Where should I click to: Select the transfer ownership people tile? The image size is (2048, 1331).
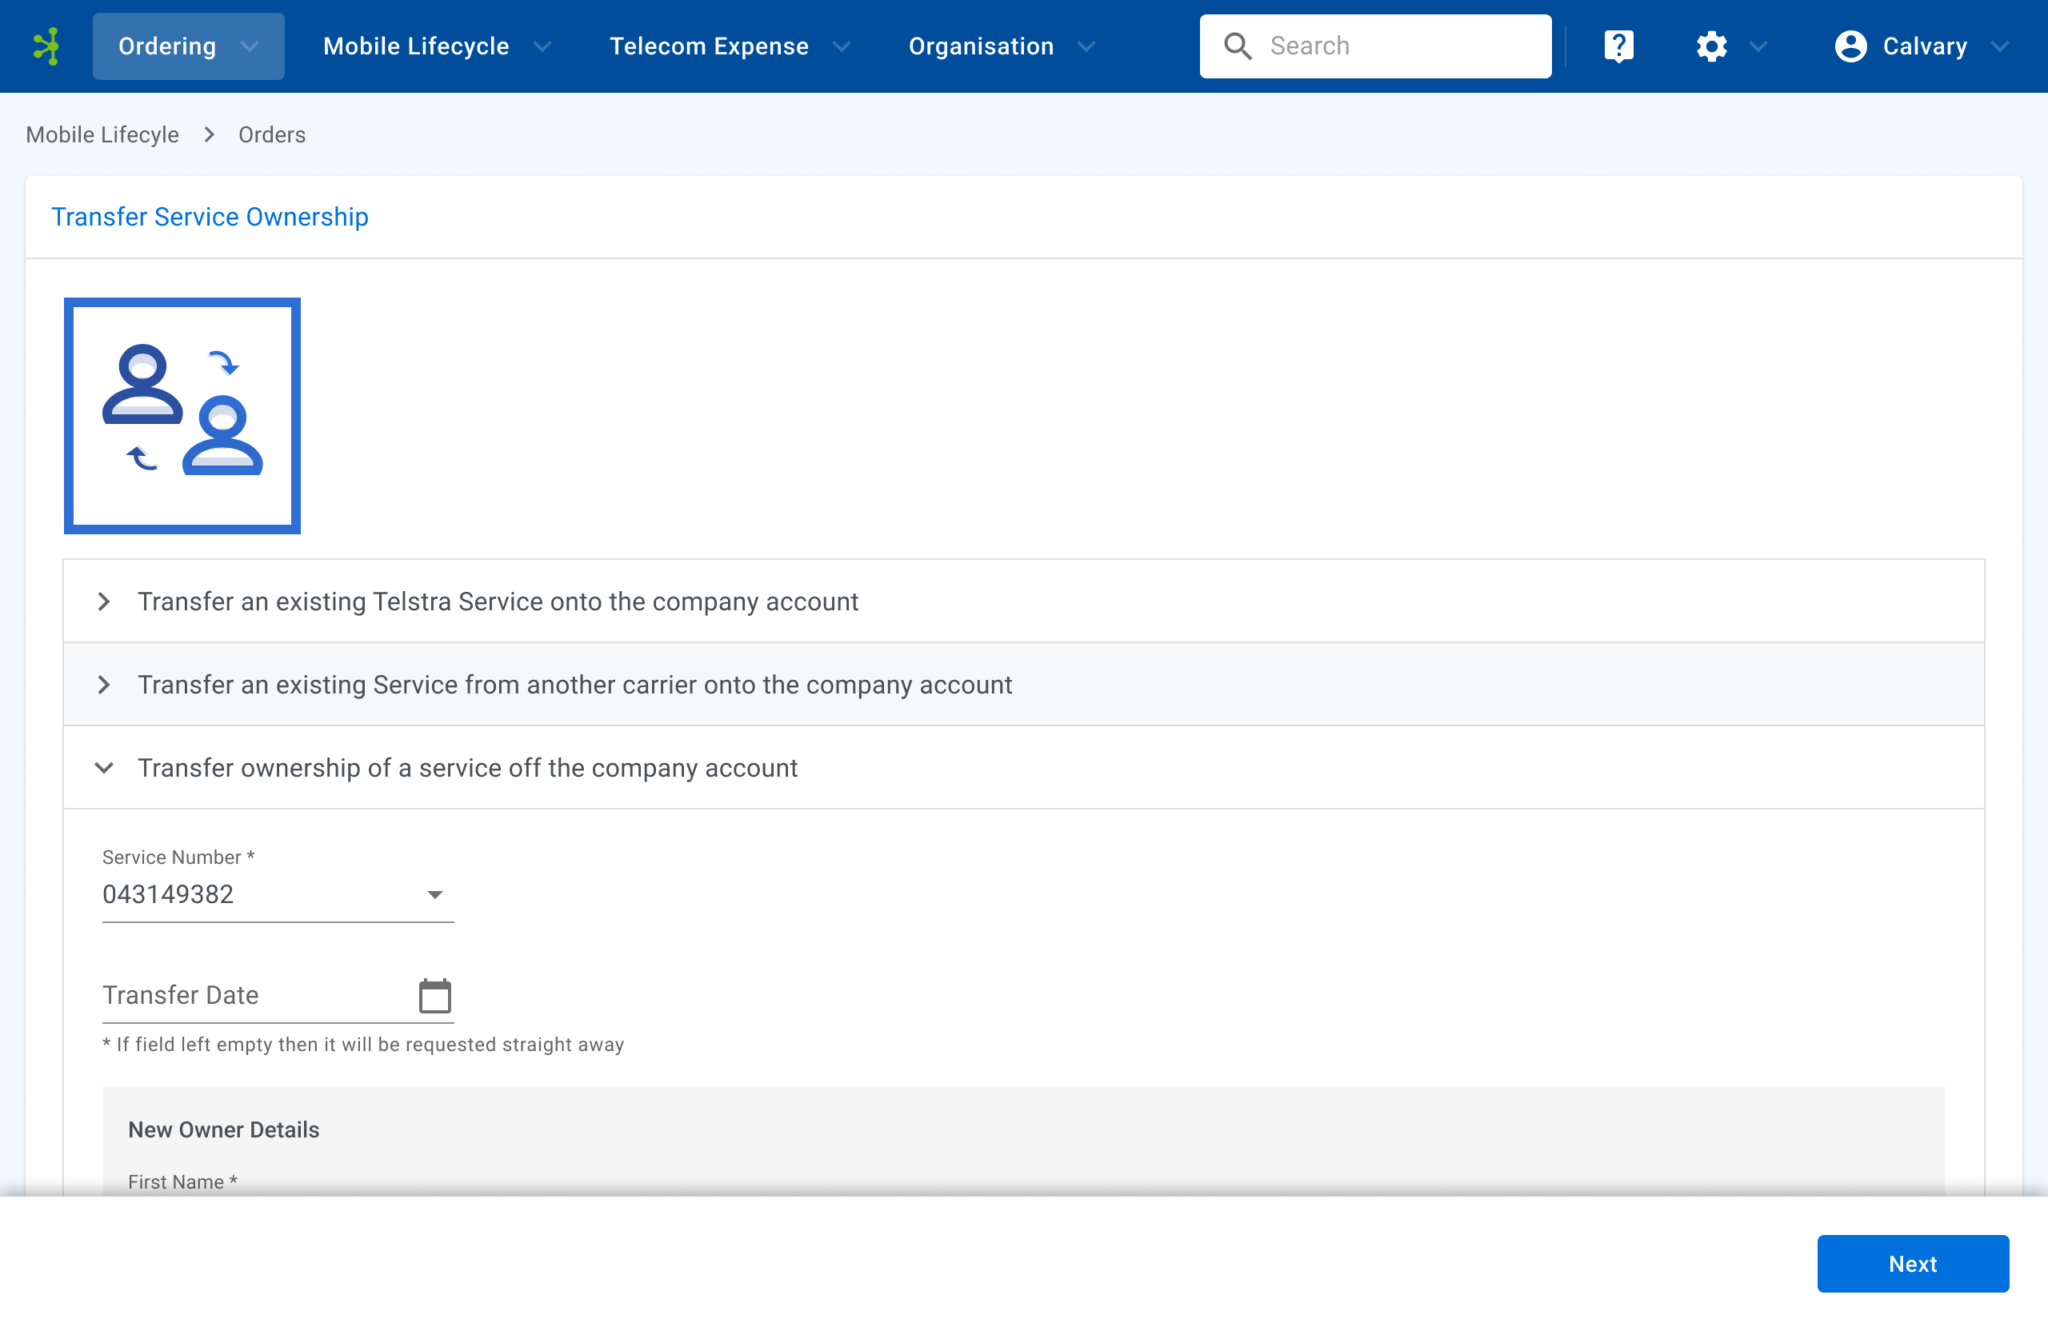[182, 415]
